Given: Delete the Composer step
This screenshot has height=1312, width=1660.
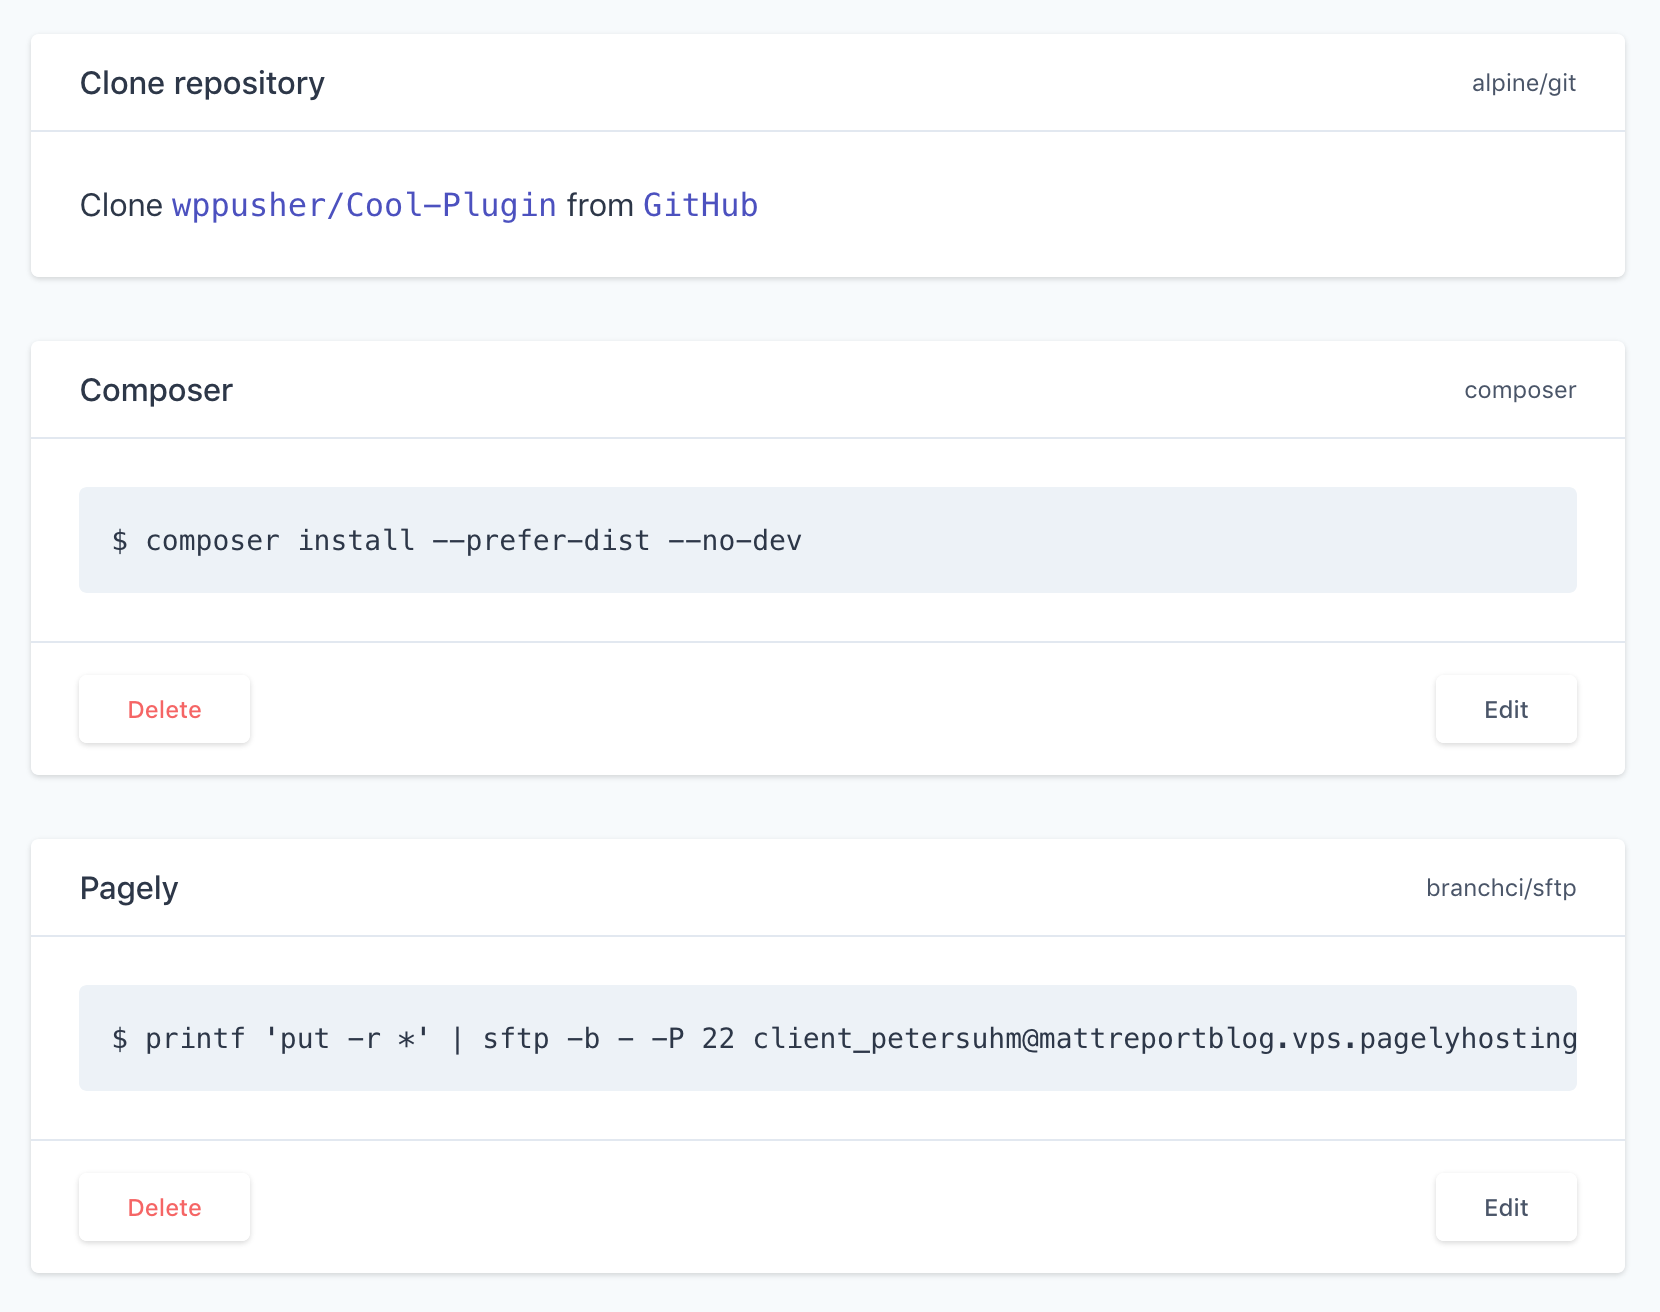Looking at the screenshot, I should (x=165, y=709).
